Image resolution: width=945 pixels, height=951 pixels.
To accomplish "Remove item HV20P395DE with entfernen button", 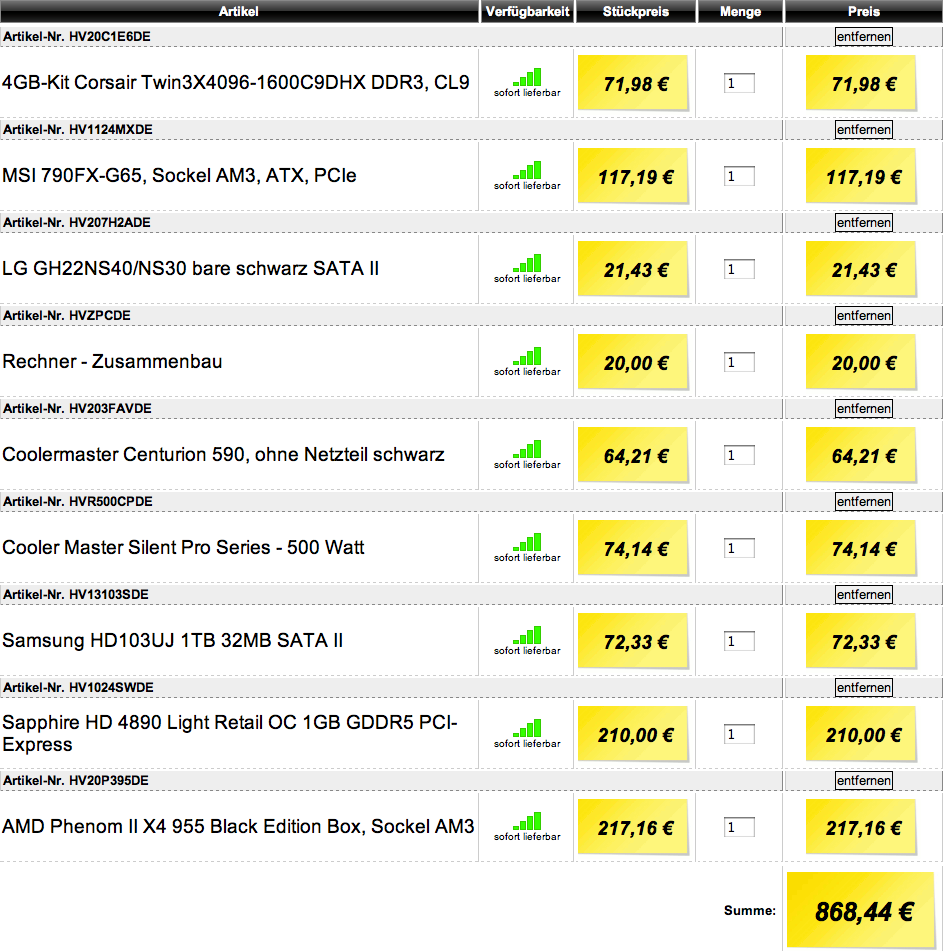I will click(x=863, y=781).
